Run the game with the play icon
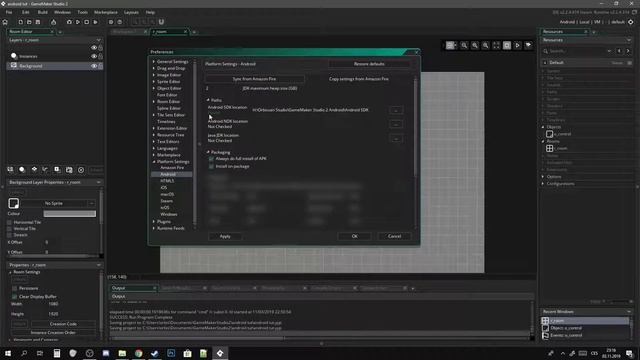This screenshot has width=640, height=360. [78, 22]
